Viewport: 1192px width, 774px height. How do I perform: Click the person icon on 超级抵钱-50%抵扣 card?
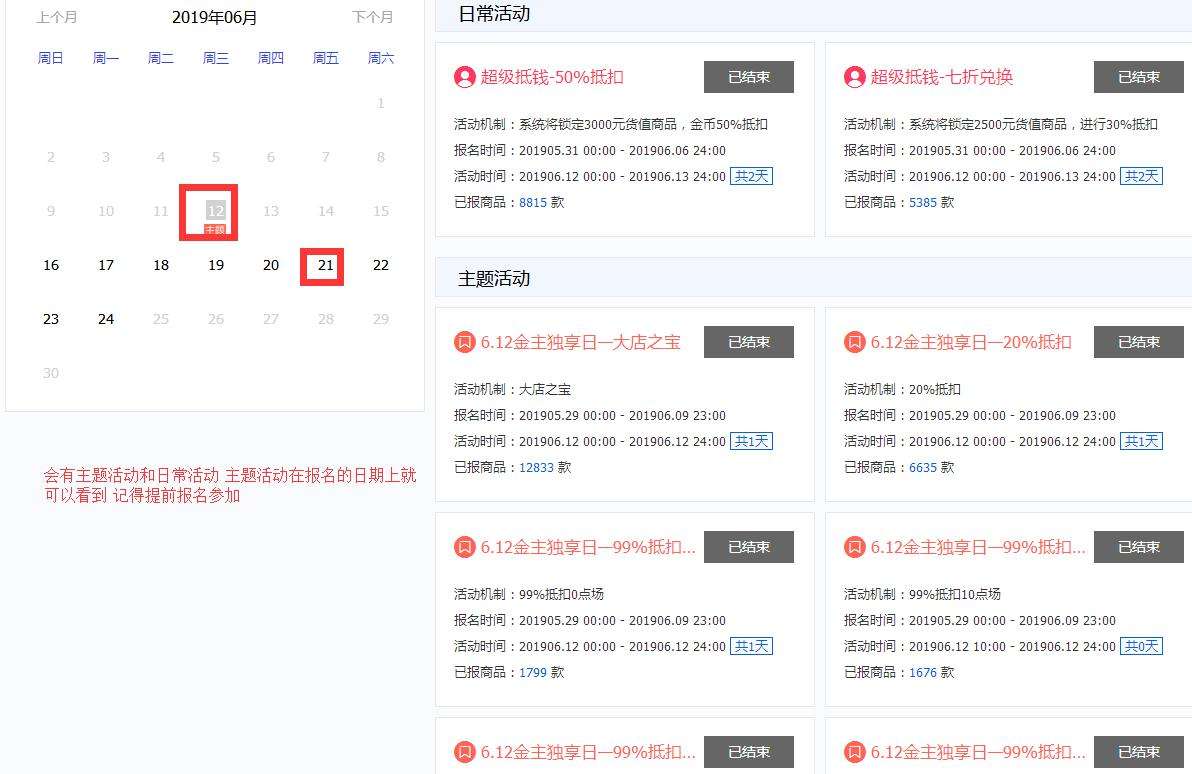(463, 77)
